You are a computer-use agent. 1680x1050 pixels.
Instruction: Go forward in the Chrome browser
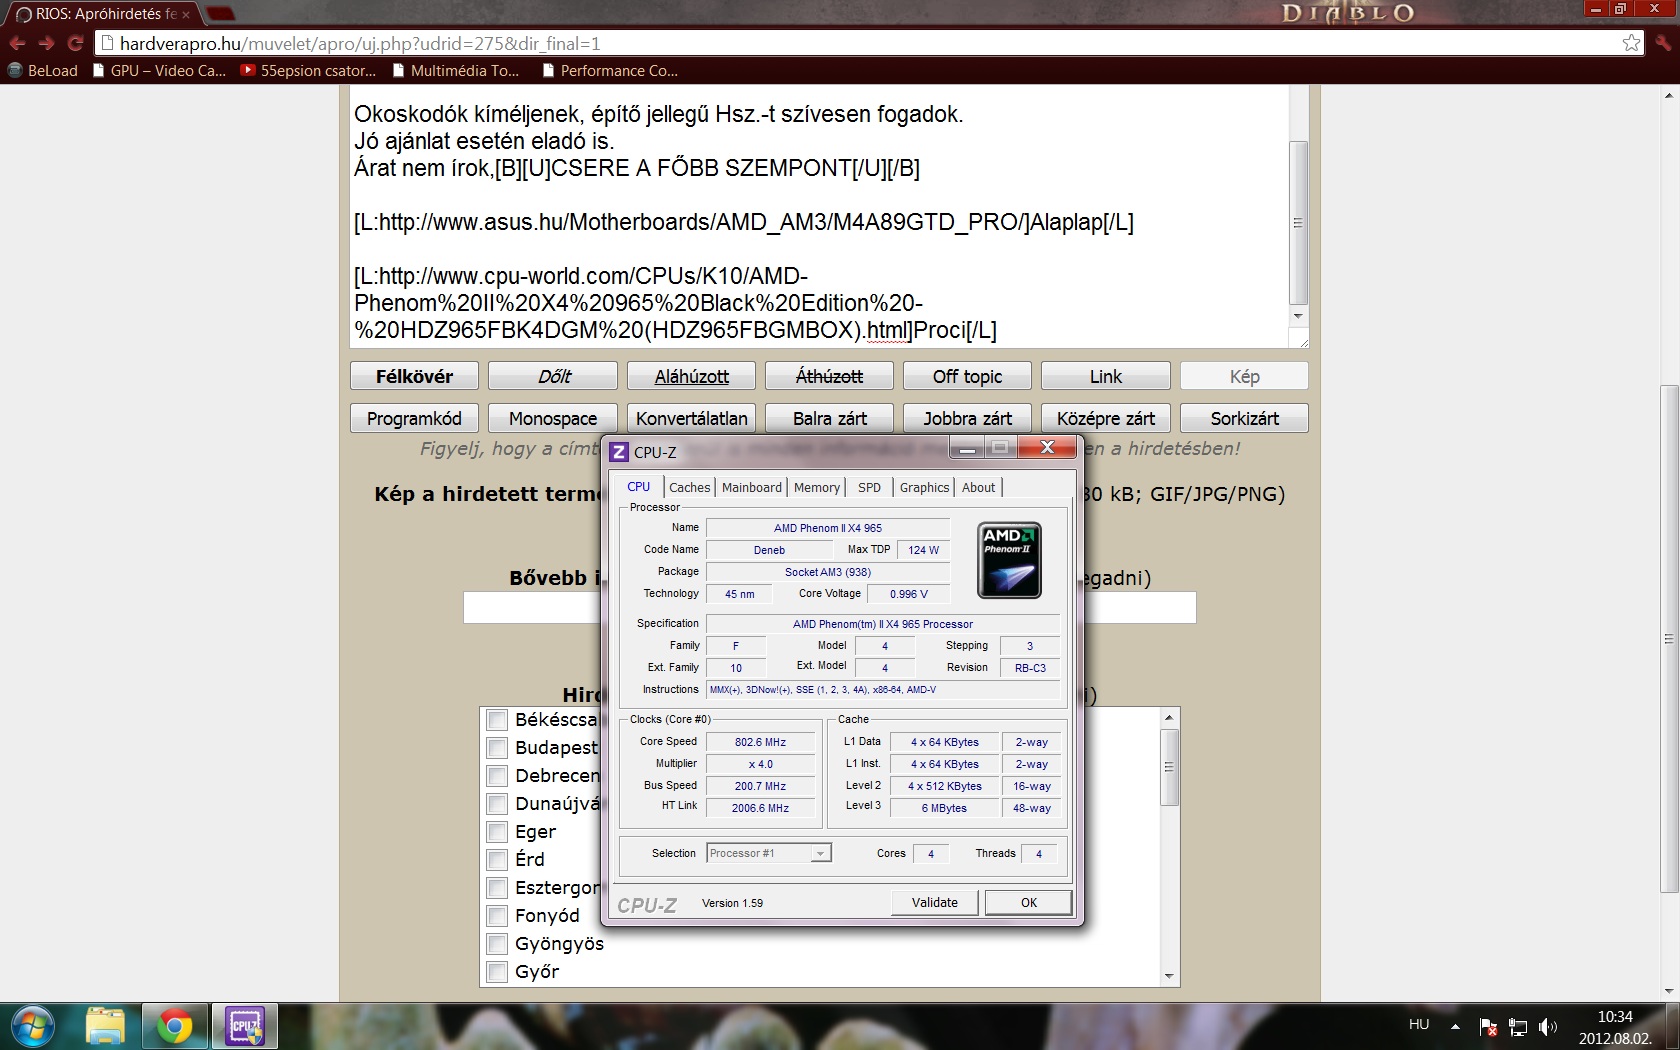coord(46,43)
